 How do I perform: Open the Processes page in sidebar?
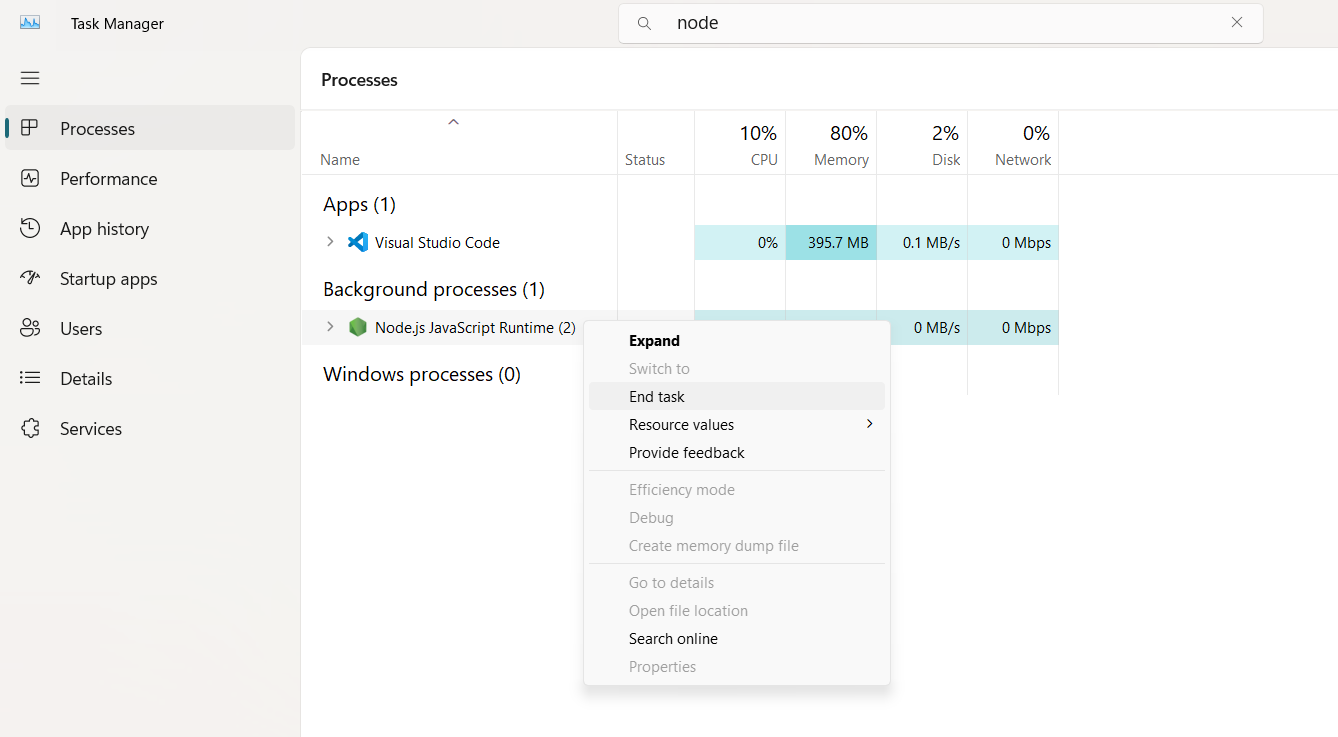coord(150,128)
